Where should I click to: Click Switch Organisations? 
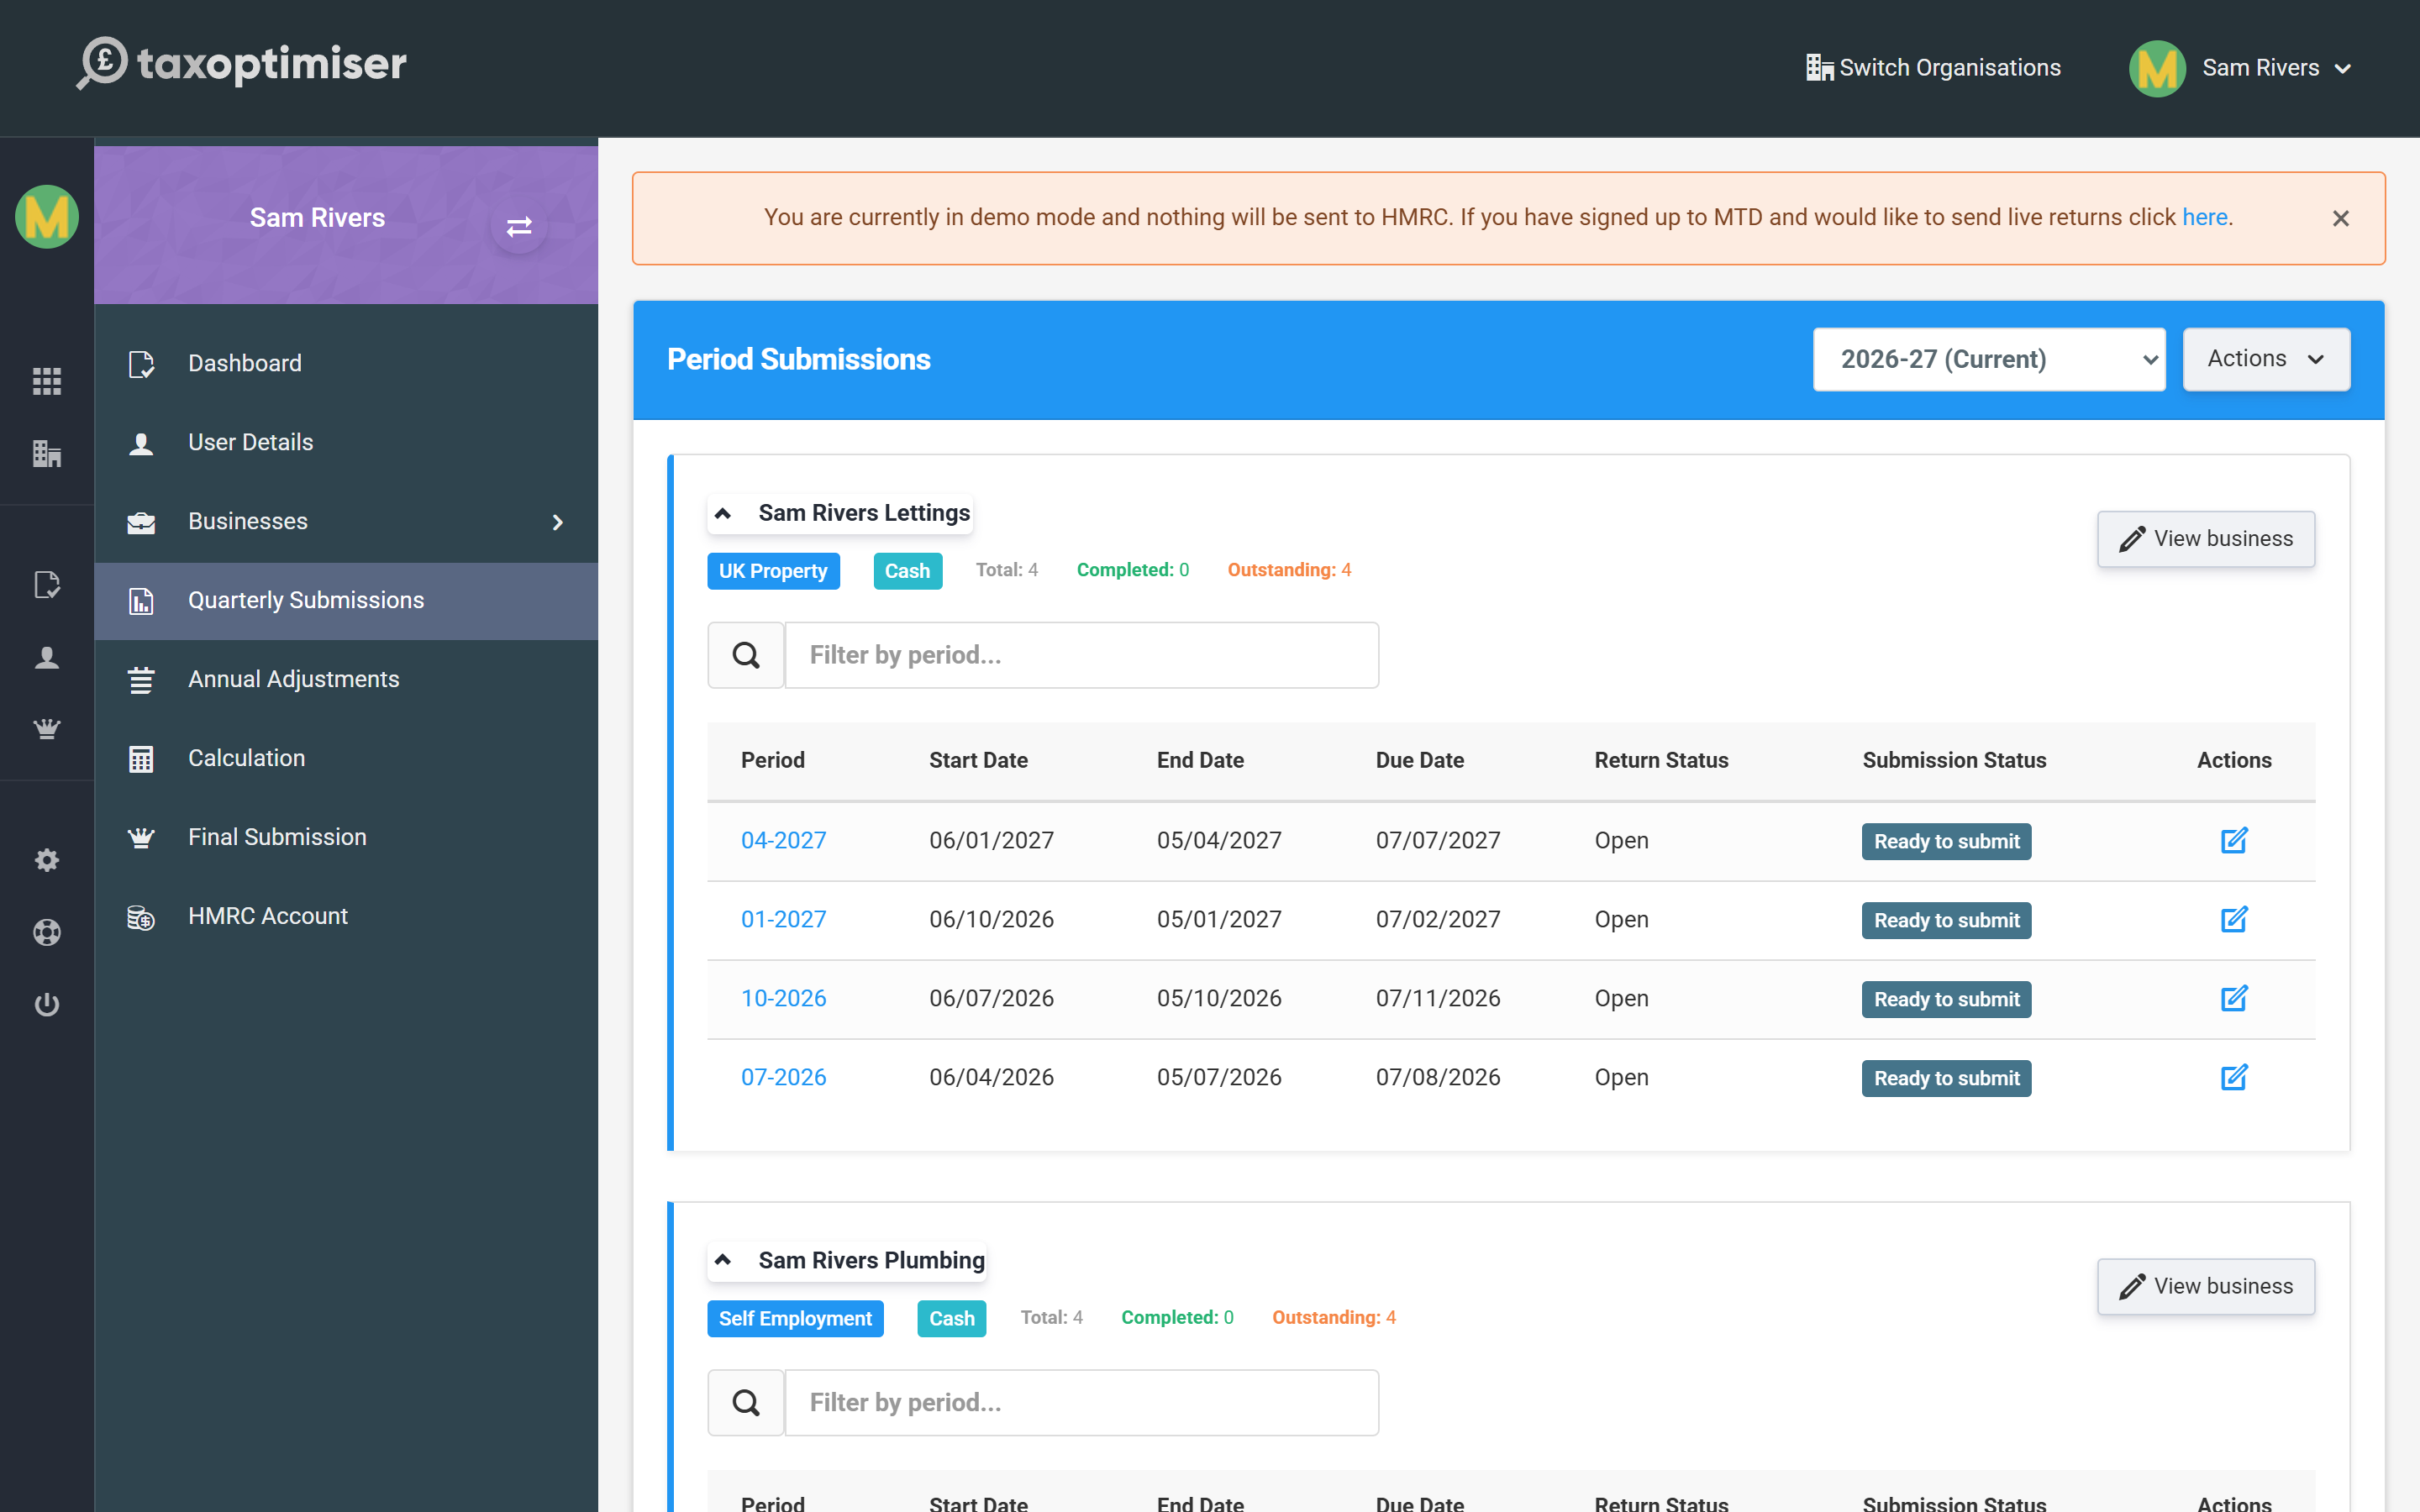(x=1933, y=68)
